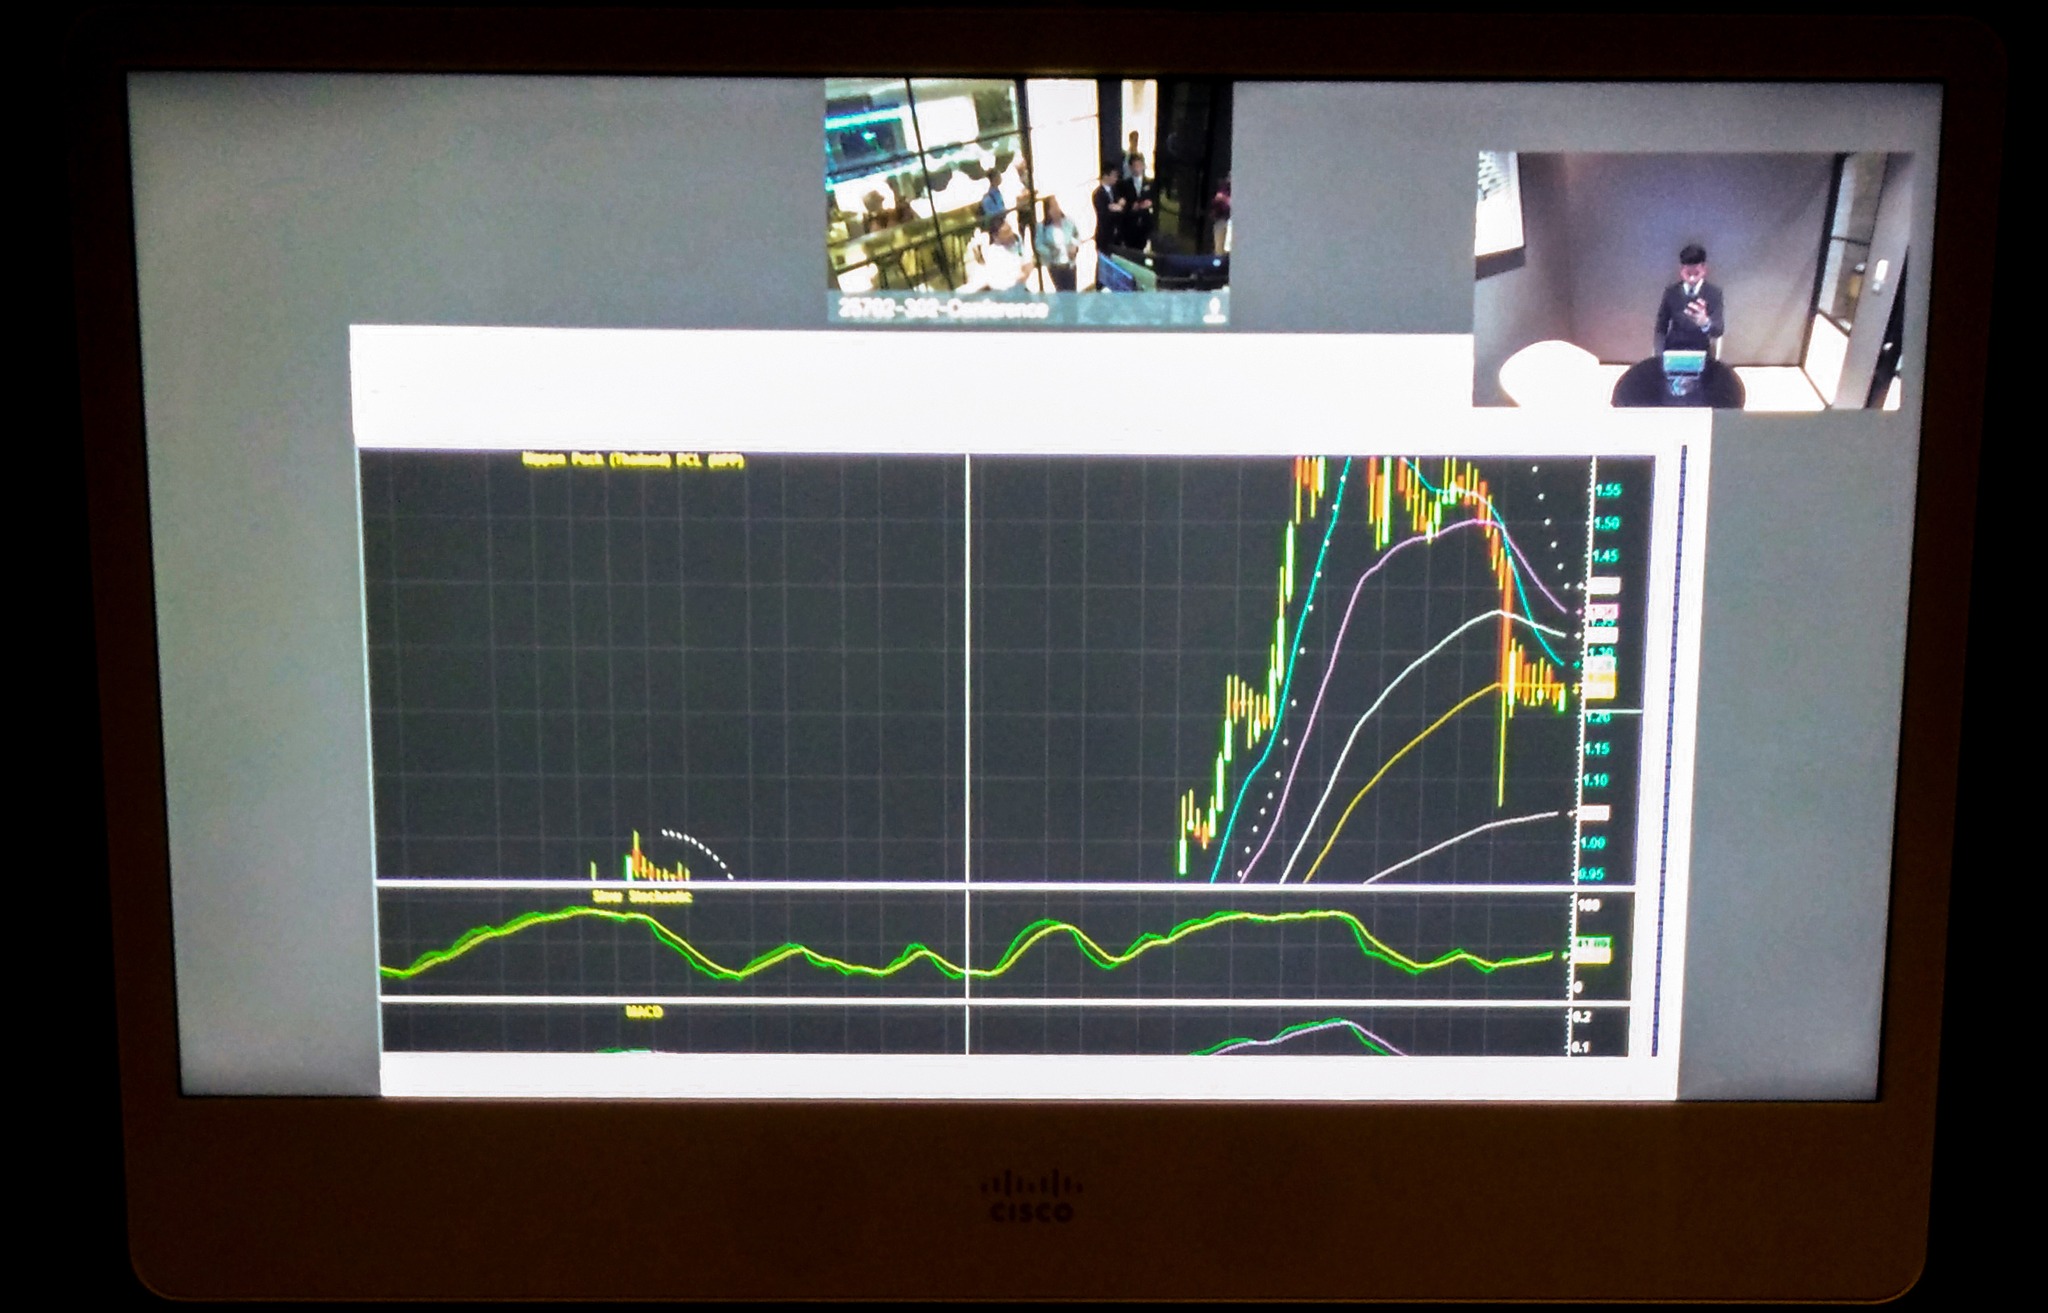Click the yellow highlighted current price tag
The image size is (2048, 1313).
click(1600, 685)
